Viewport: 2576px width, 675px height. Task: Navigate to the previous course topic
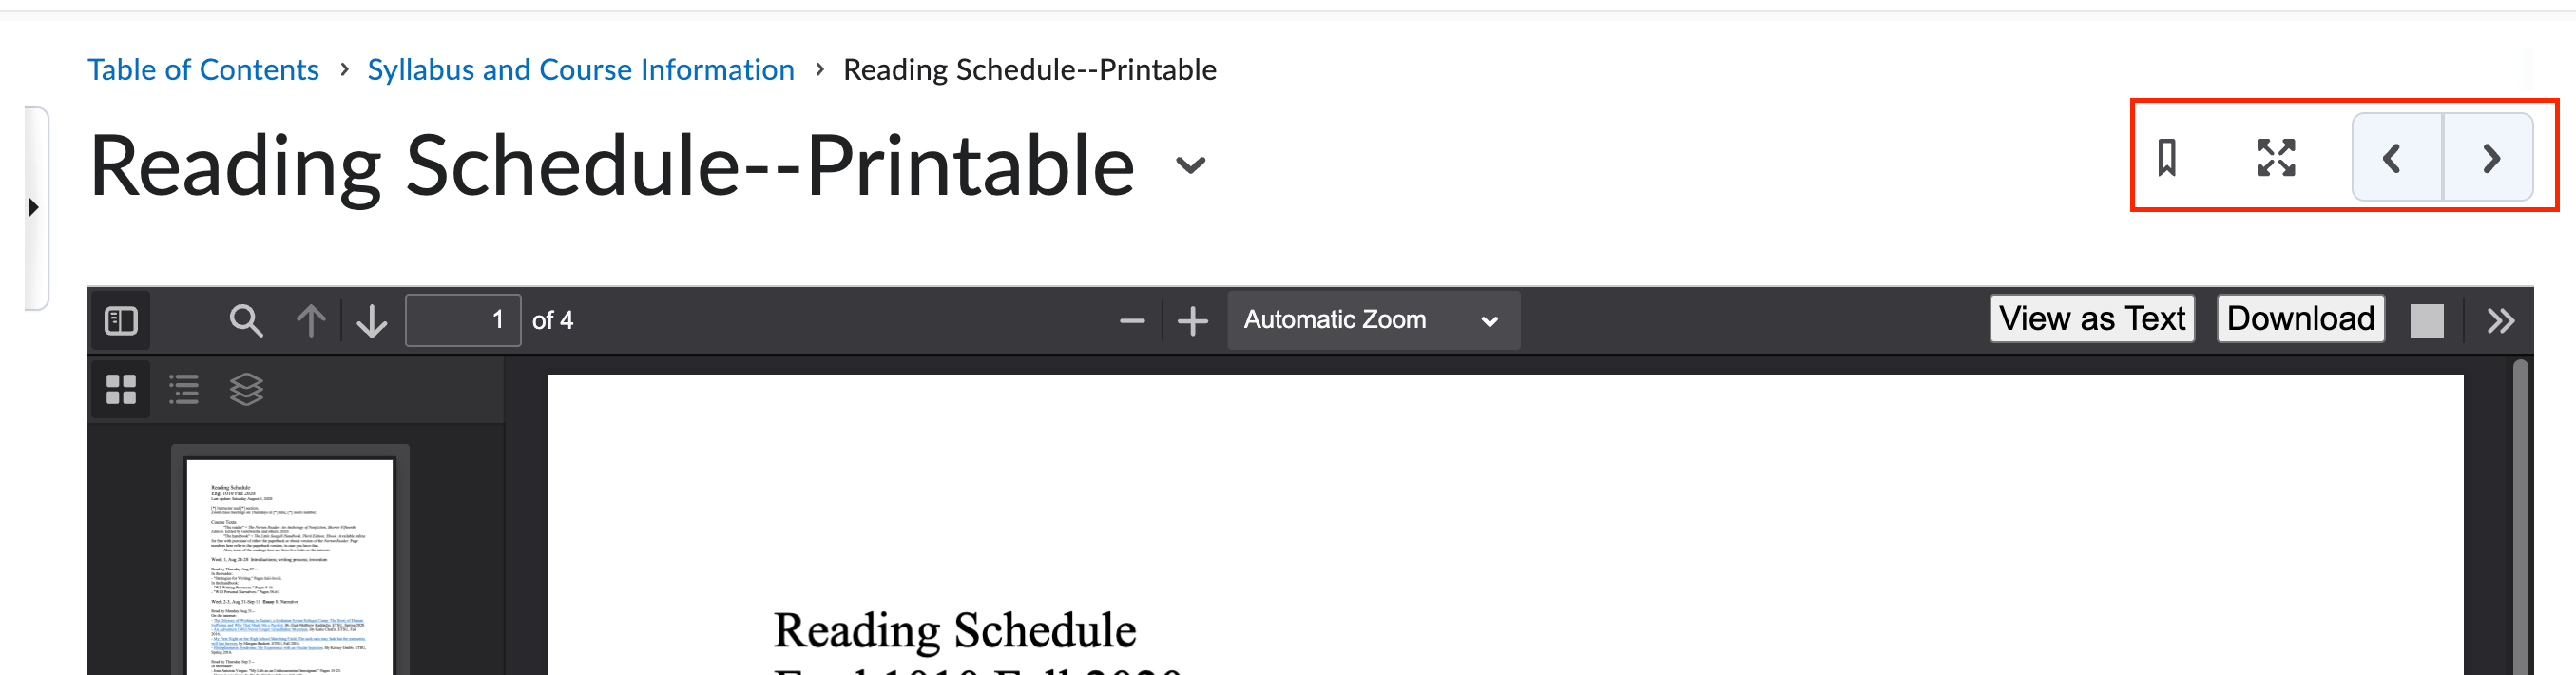click(2393, 160)
